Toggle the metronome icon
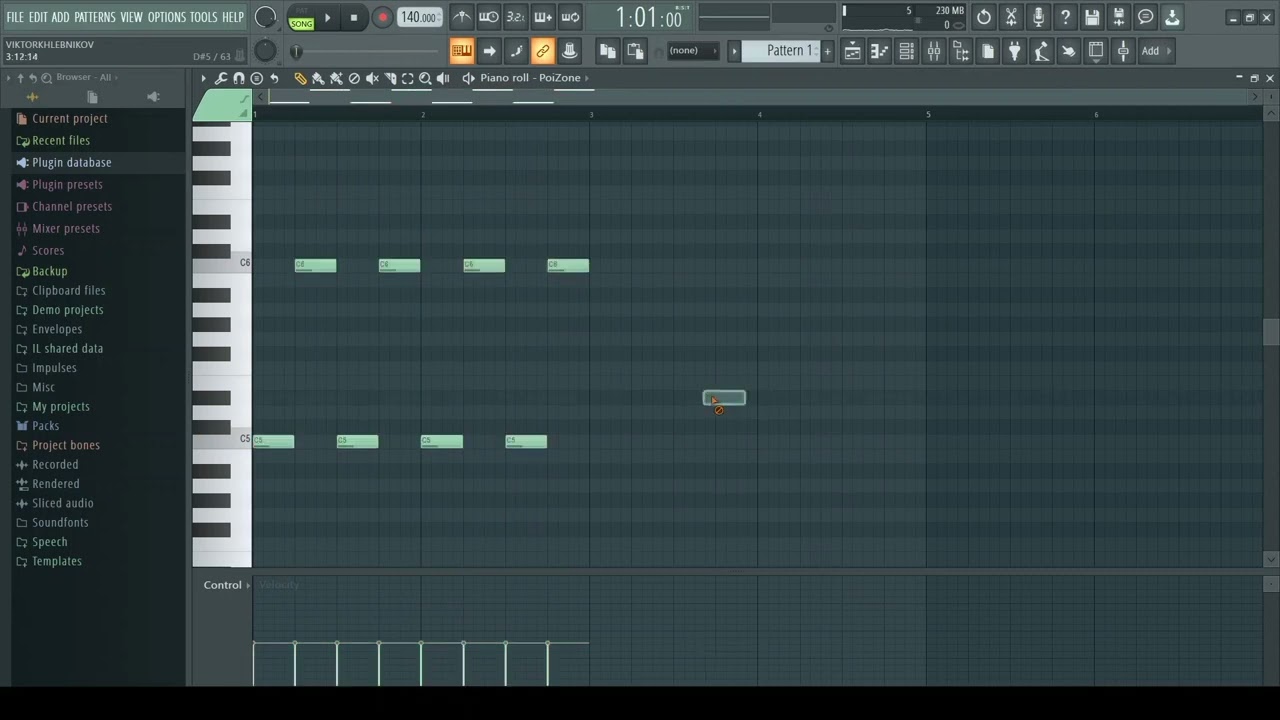Screen dimensions: 1280x720 (462, 17)
